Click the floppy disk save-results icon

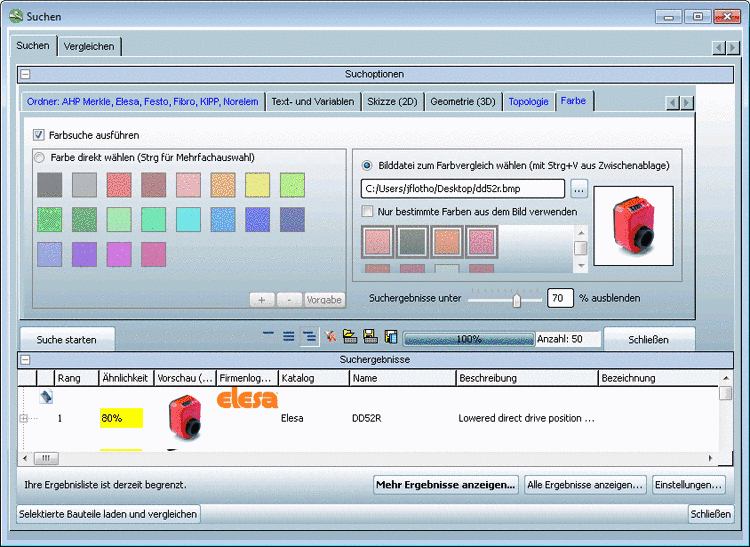pyautogui.click(x=371, y=337)
